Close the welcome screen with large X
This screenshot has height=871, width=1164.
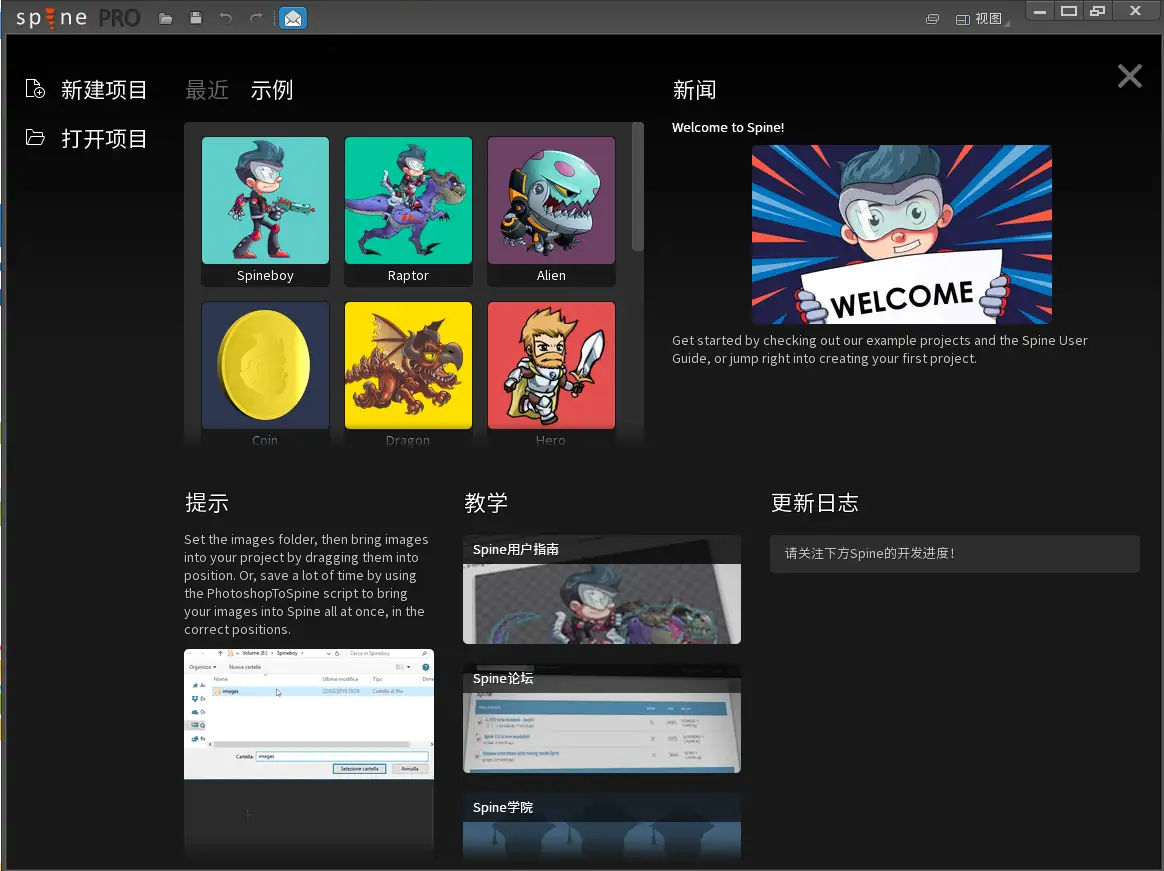tap(1130, 76)
